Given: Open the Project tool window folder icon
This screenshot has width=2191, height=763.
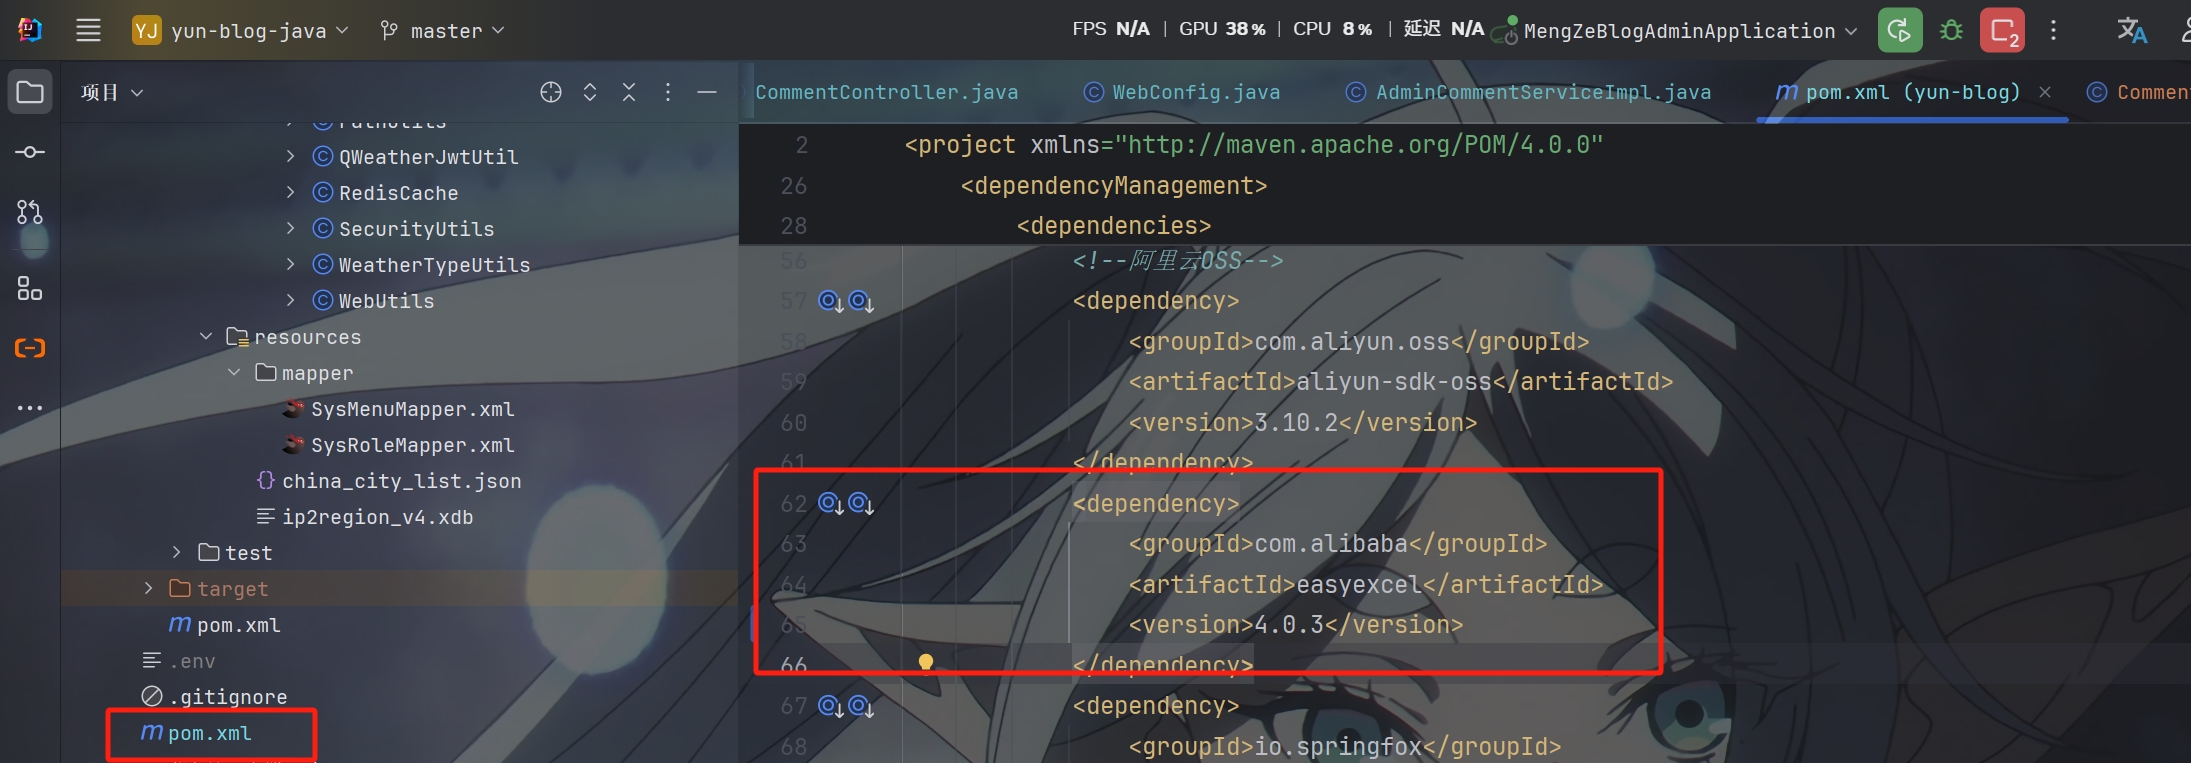Looking at the screenshot, I should 30,92.
